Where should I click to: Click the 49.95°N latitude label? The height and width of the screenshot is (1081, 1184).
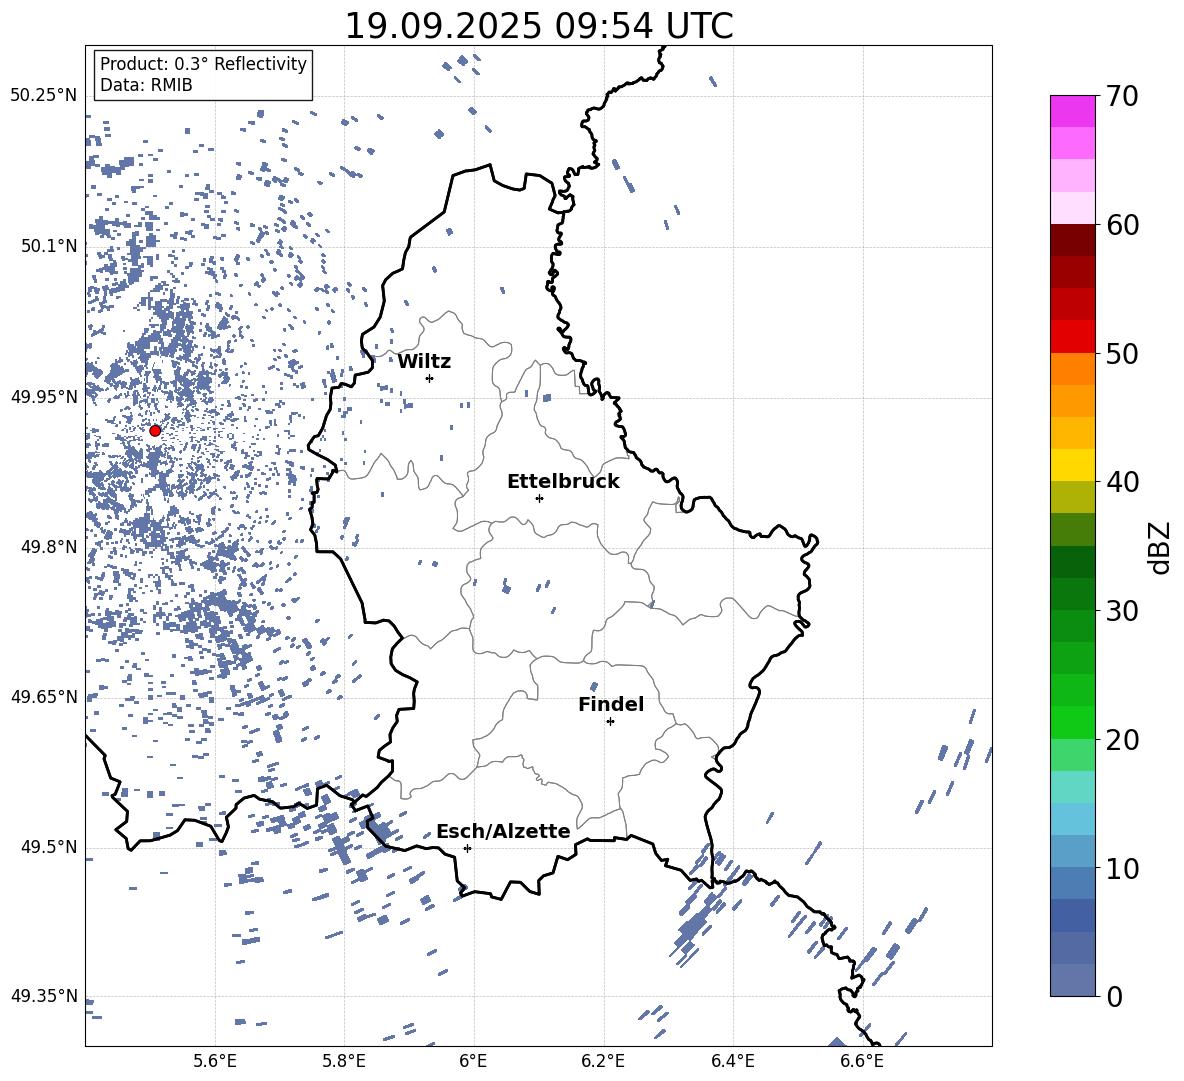[44, 397]
